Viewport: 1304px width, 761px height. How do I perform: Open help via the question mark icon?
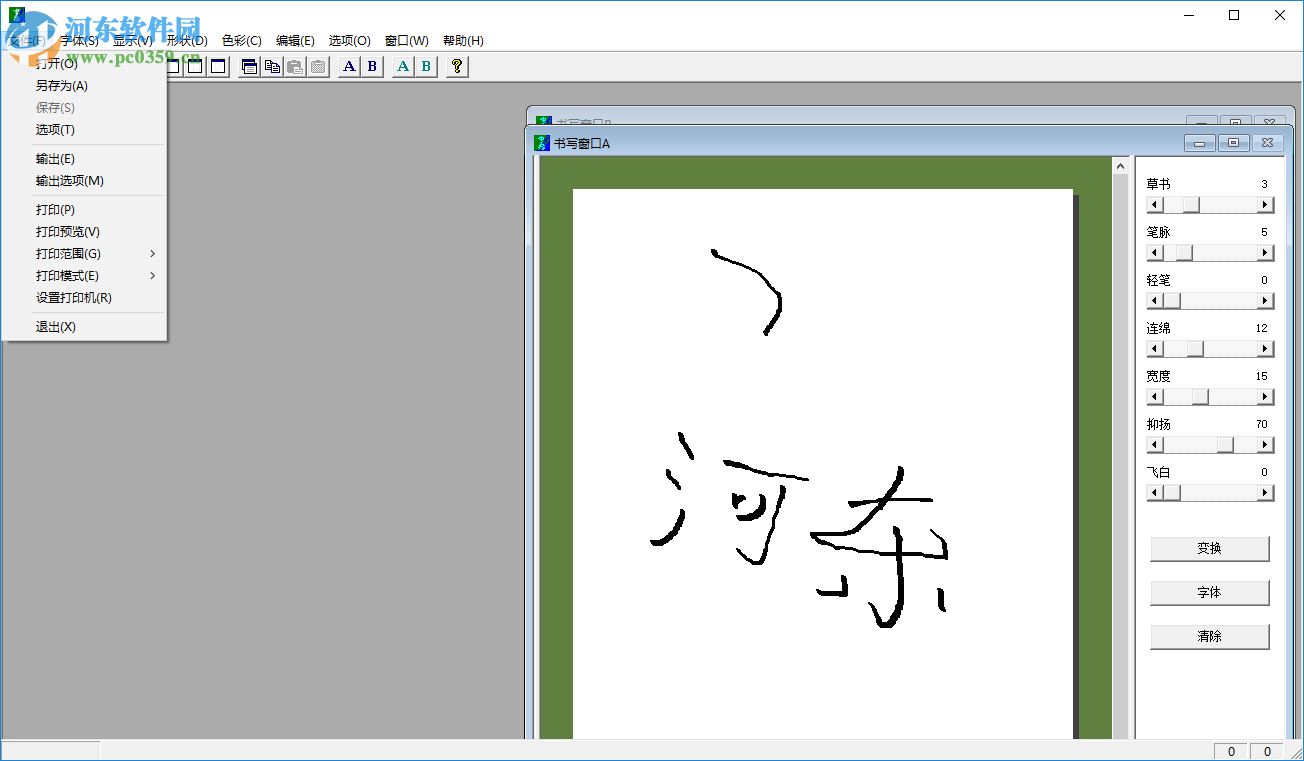456,66
